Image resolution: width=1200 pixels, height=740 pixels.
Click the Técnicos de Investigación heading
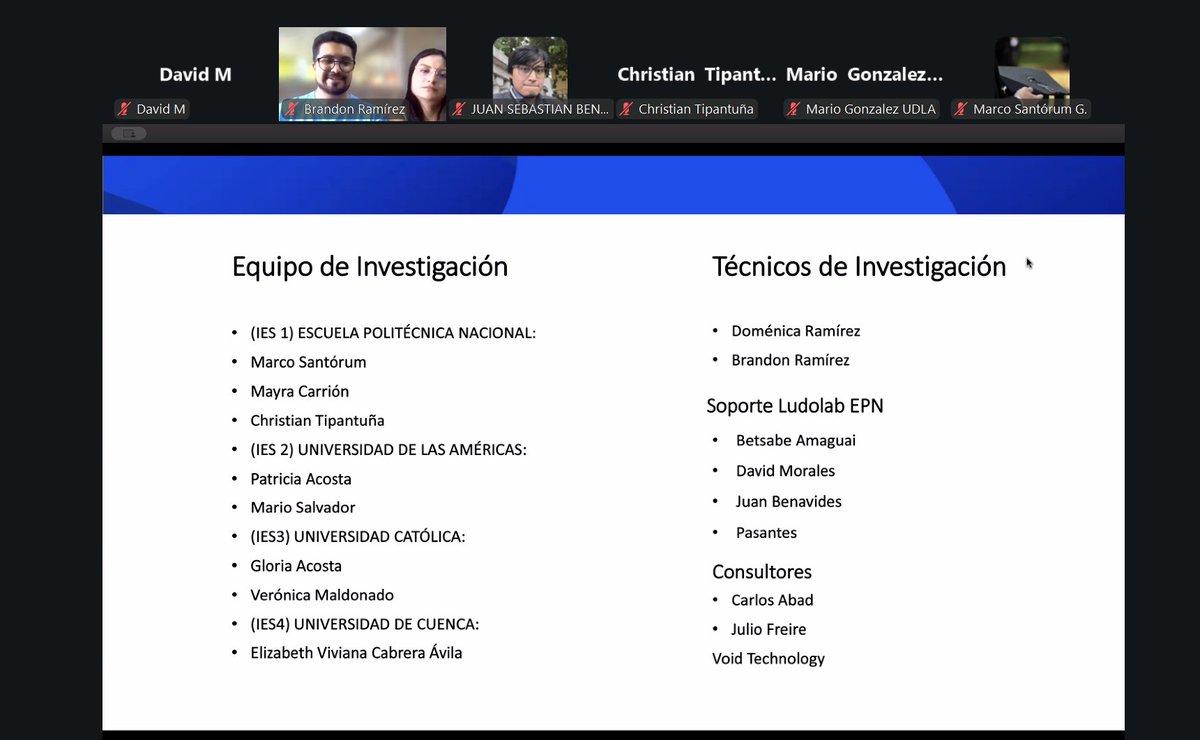point(859,267)
